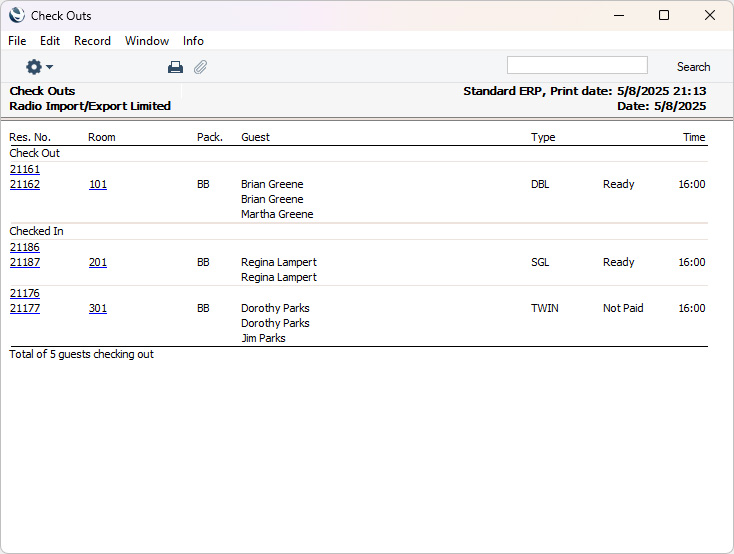Click the Total of 5 guests line

pos(81,355)
